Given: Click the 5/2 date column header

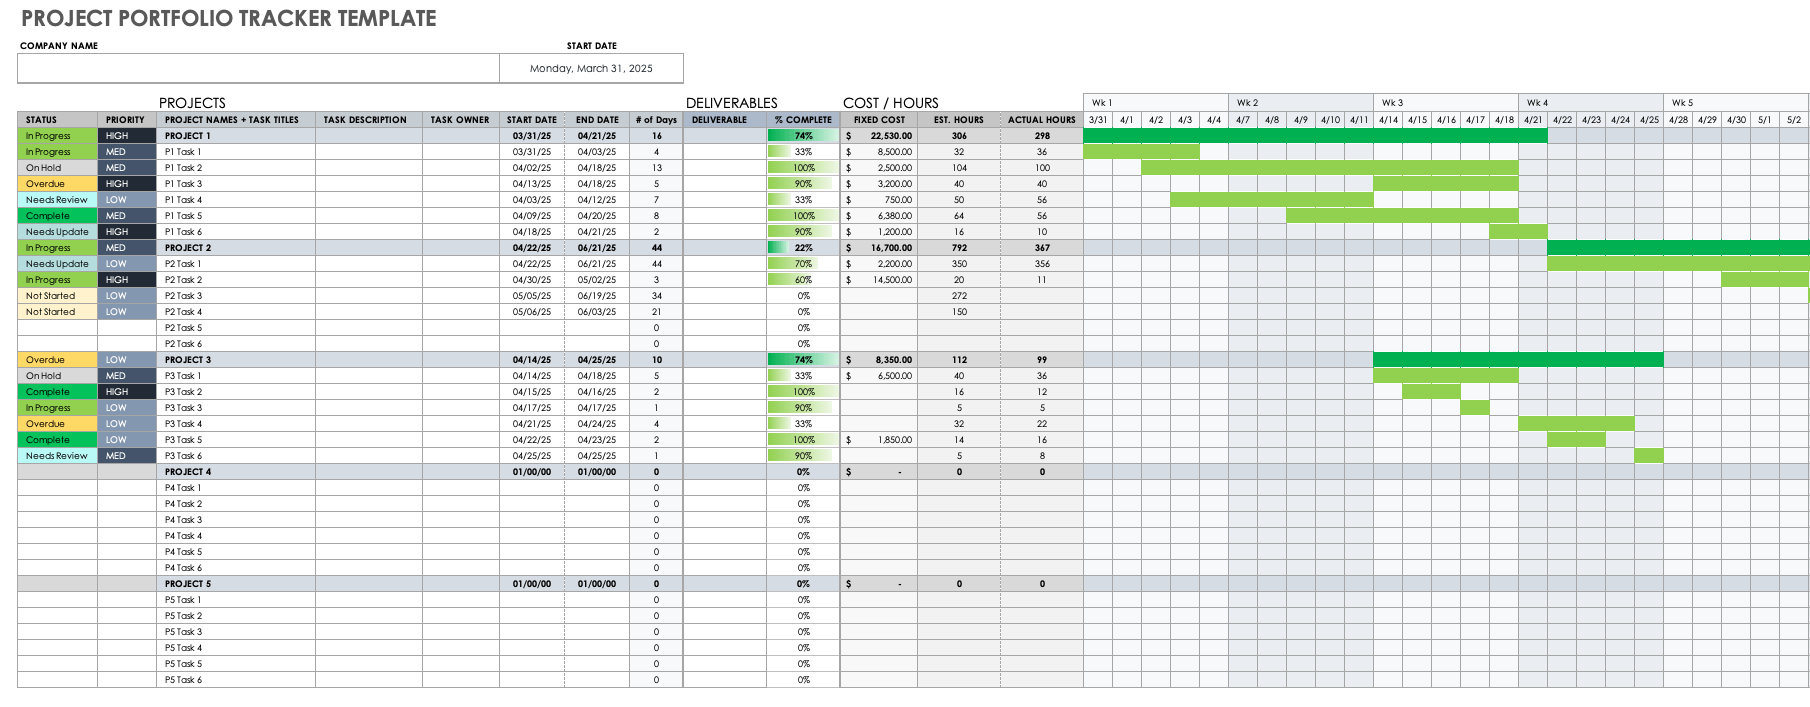Looking at the screenshot, I should click(1794, 120).
